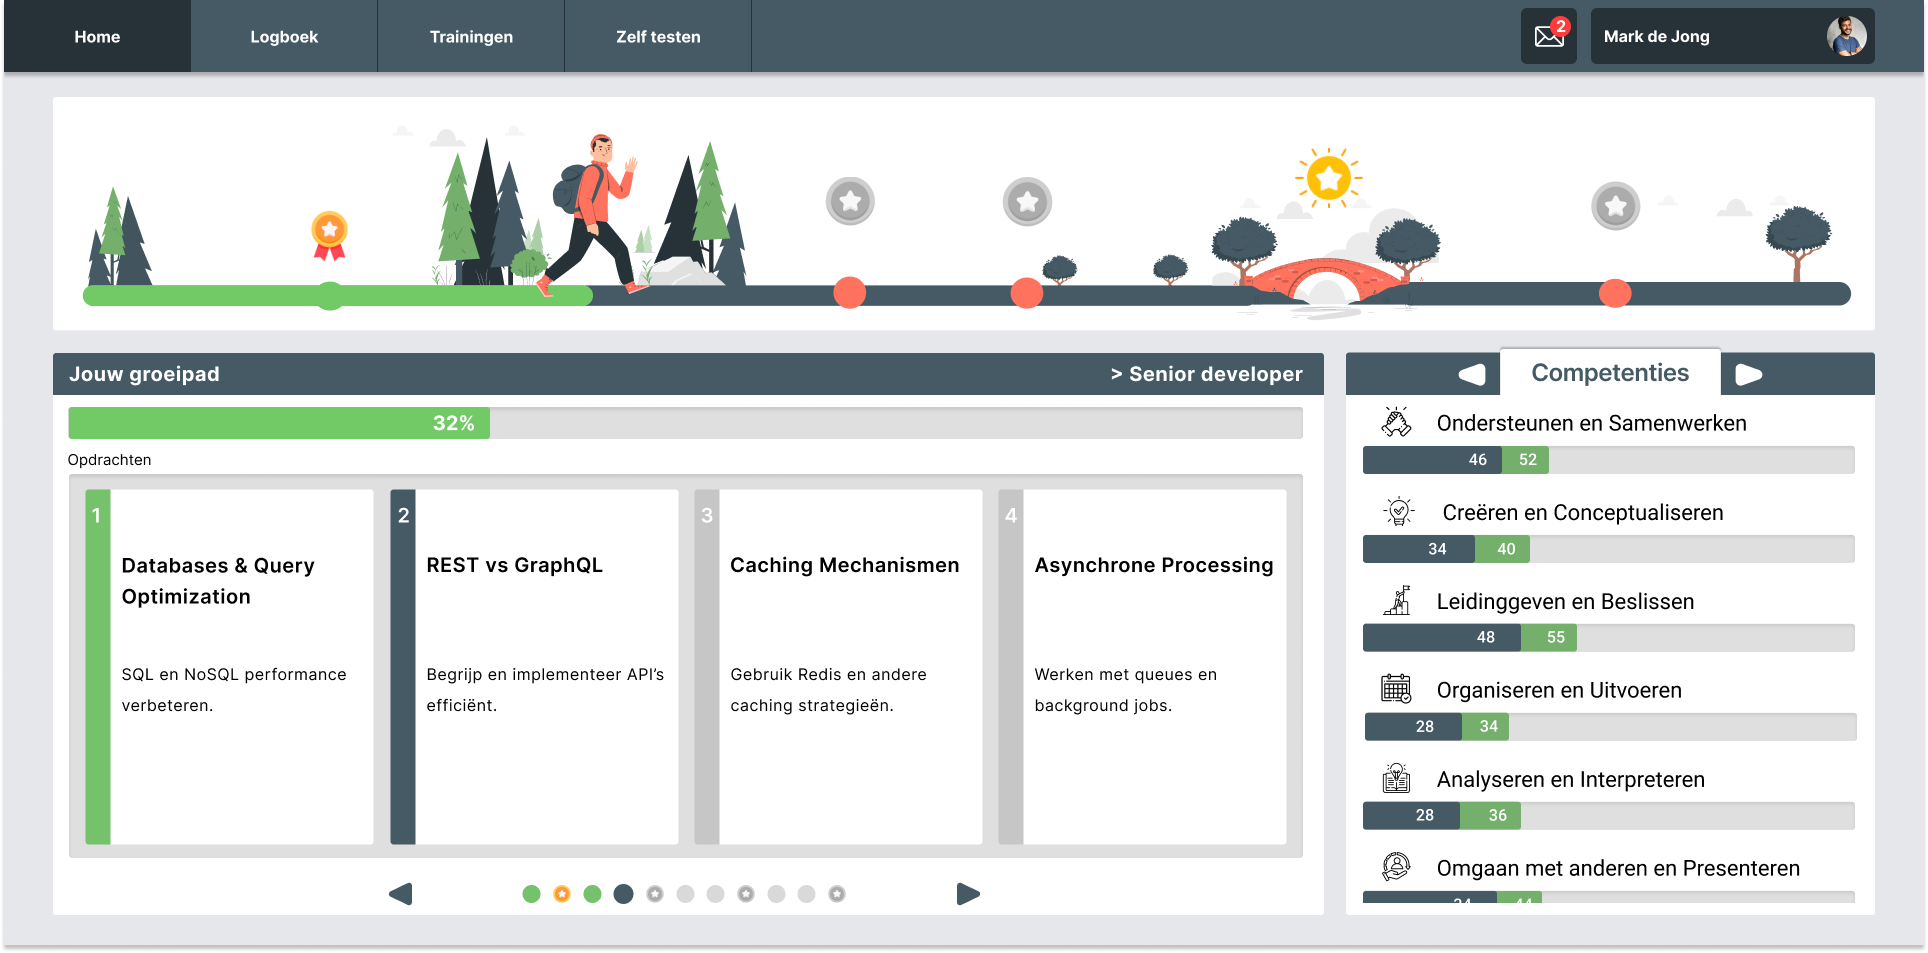This screenshot has height=953, width=1928.
Task: Click "Gebruik Redis en andere caching strategieën." text
Action: click(x=828, y=690)
